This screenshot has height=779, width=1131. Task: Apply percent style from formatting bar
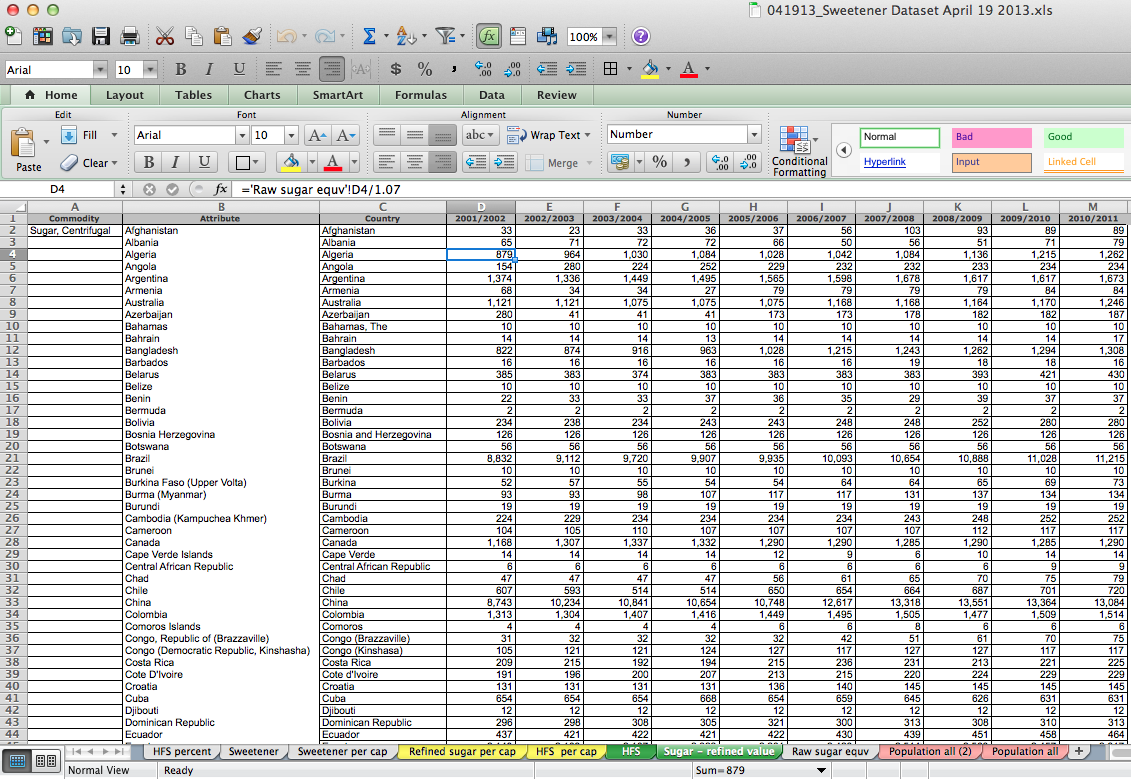(425, 69)
